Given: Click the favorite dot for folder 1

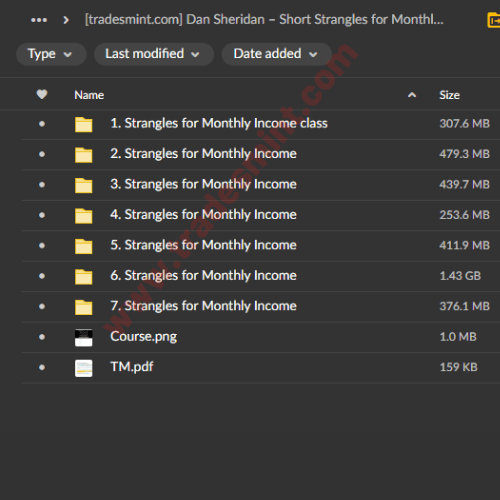Looking at the screenshot, I should tap(42, 124).
